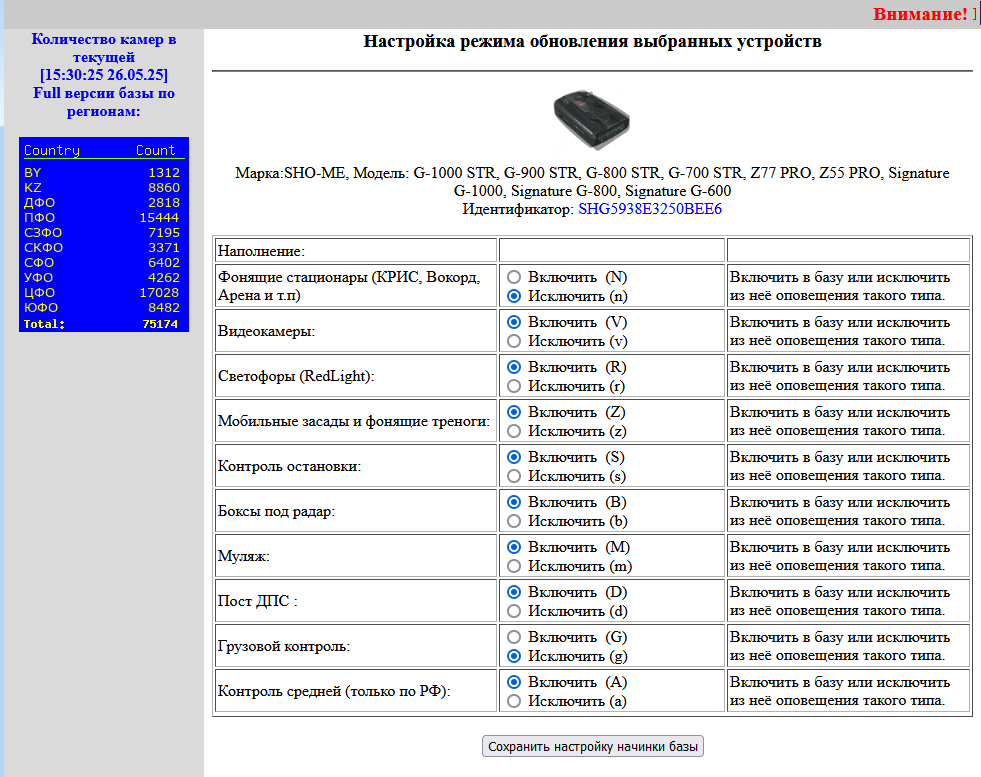981x777 pixels.
Task: Choose Исключить (s) for Контроль остановки
Action: [514, 476]
